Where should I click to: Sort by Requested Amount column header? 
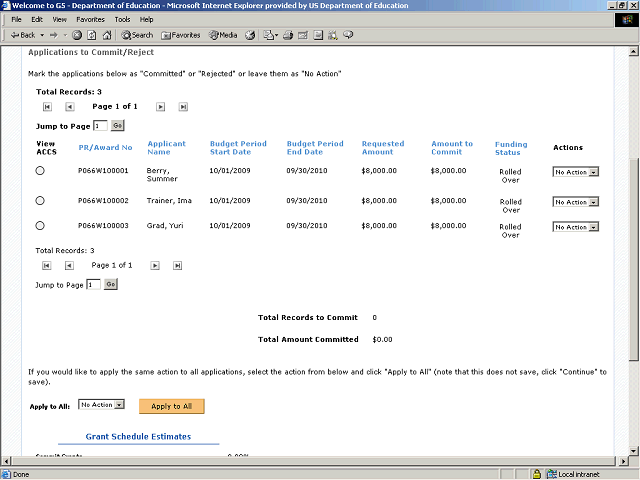point(383,148)
